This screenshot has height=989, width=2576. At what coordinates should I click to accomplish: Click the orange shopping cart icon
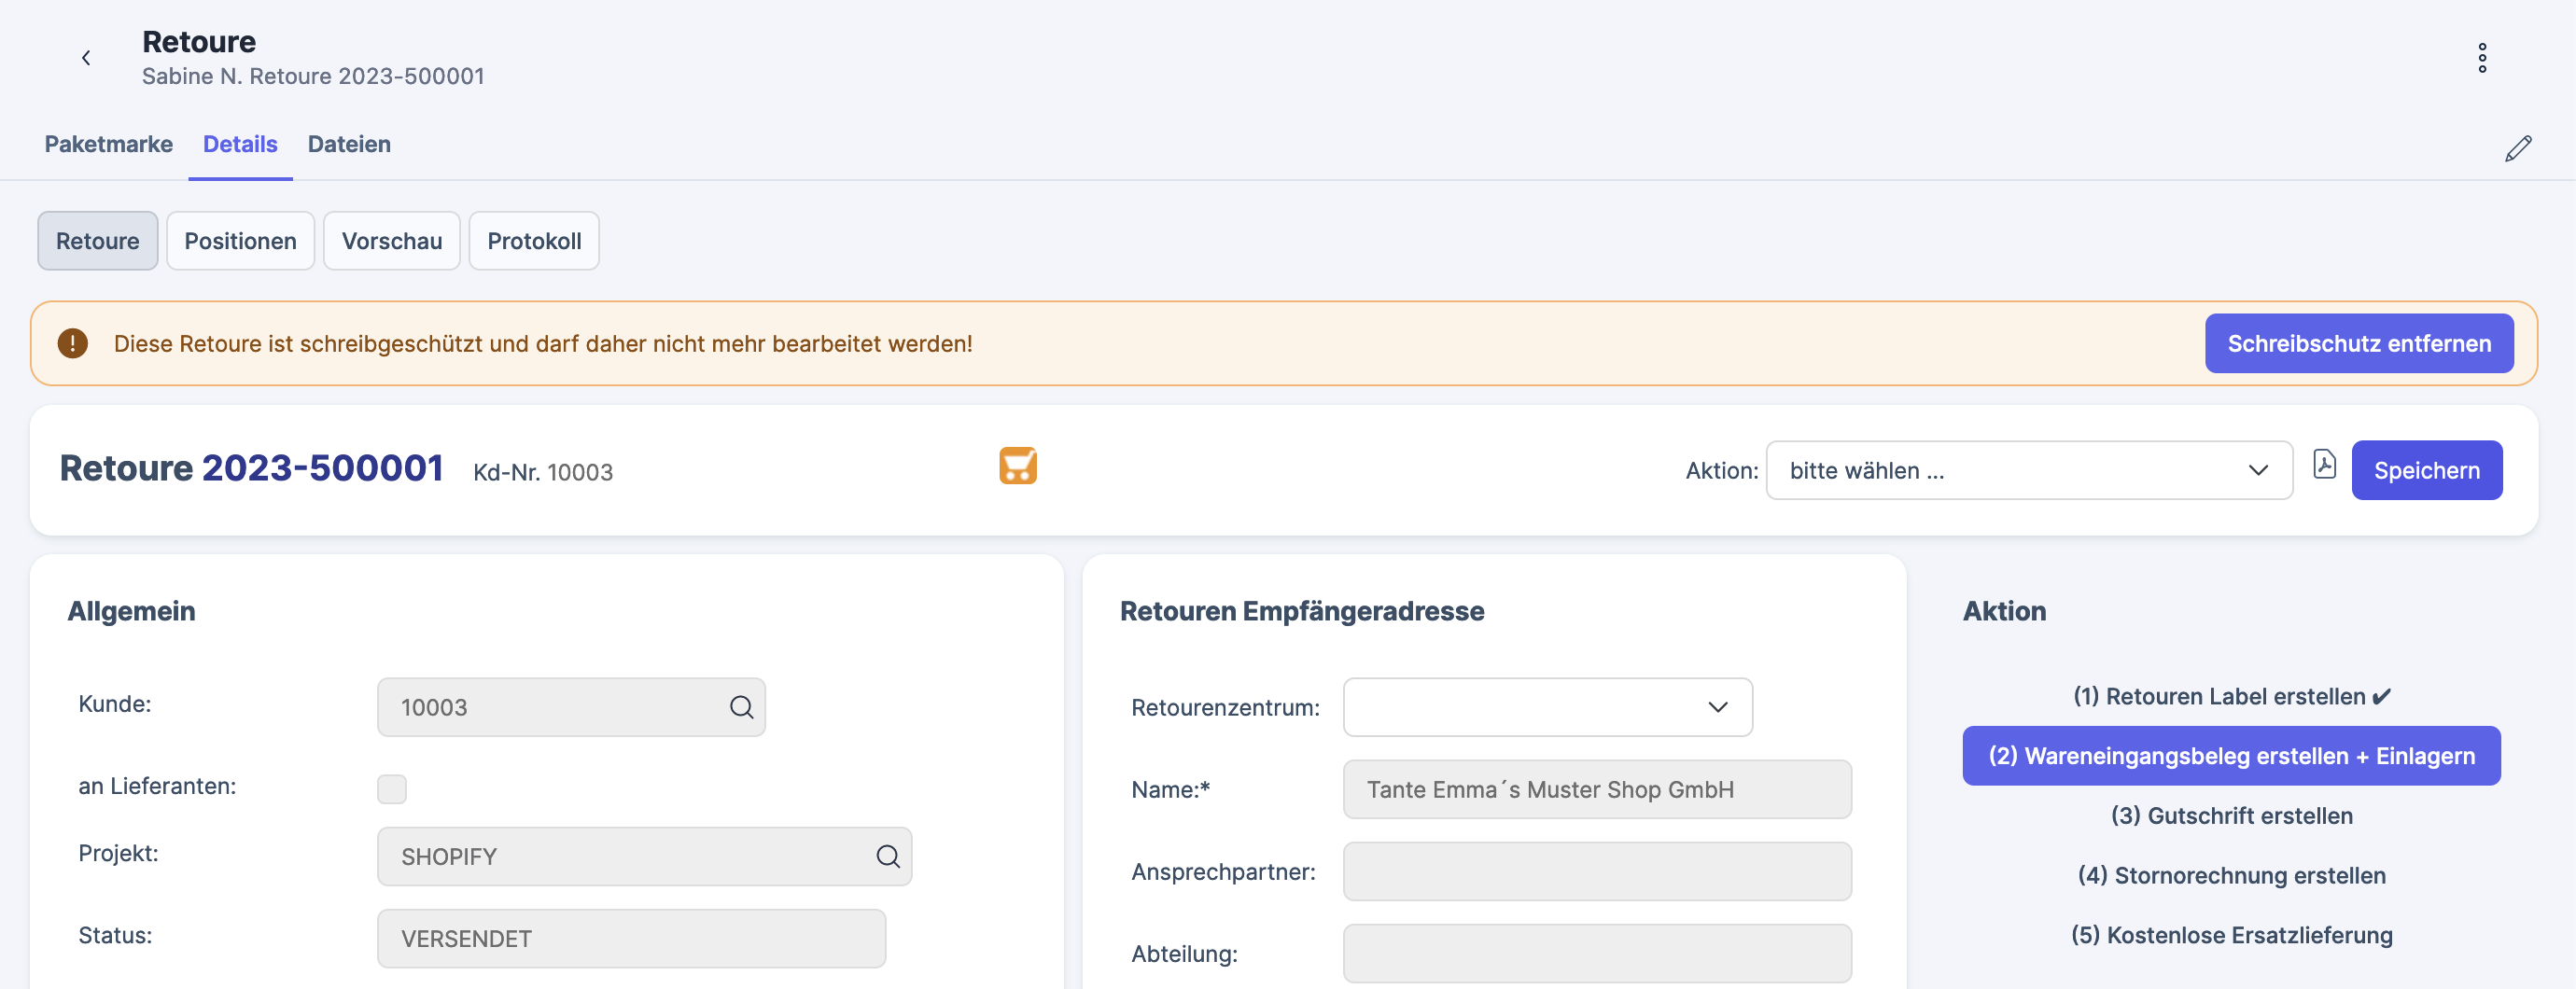[1017, 467]
